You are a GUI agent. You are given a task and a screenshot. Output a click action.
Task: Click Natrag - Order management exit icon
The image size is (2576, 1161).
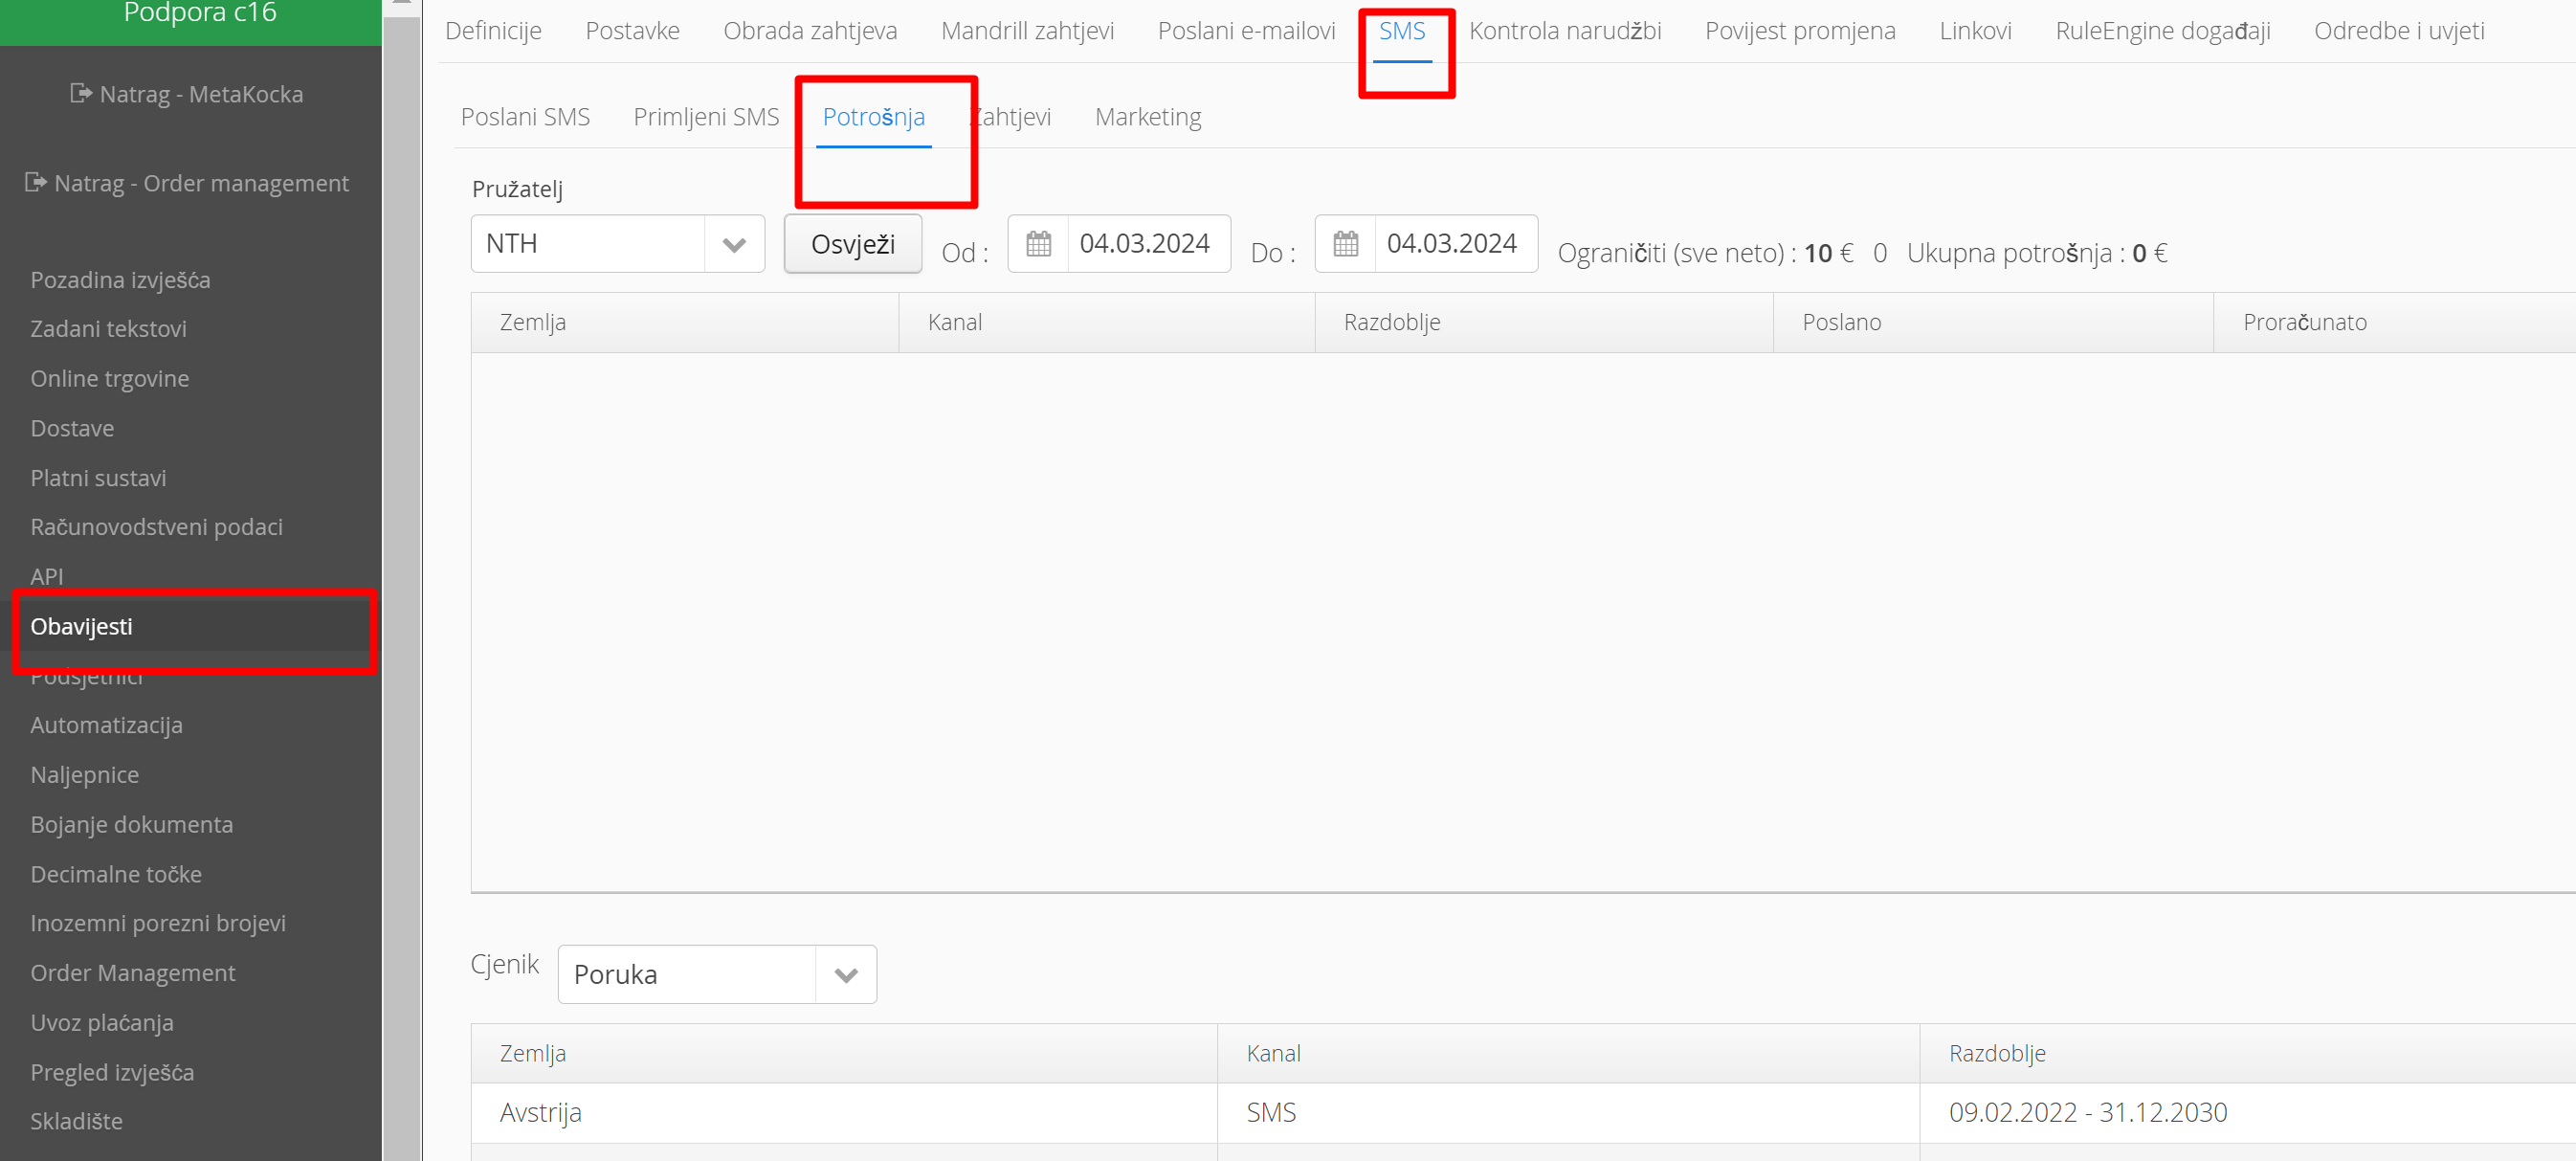35,182
